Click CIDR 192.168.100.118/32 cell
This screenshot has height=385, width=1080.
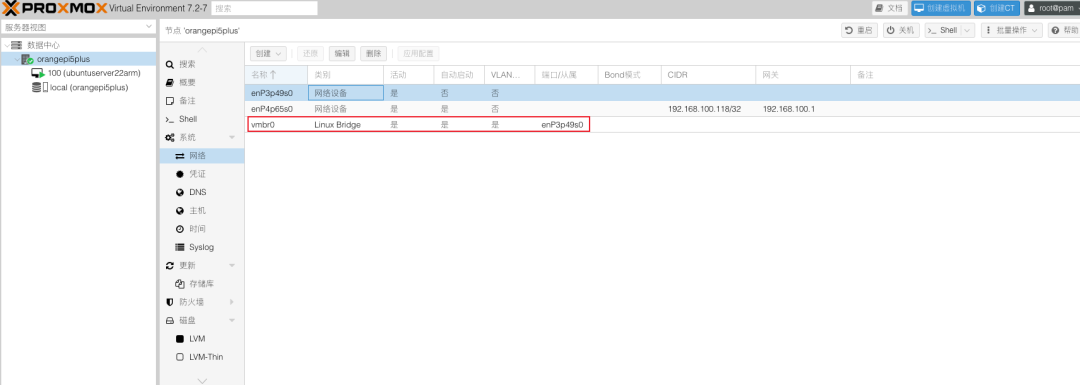[709, 109]
